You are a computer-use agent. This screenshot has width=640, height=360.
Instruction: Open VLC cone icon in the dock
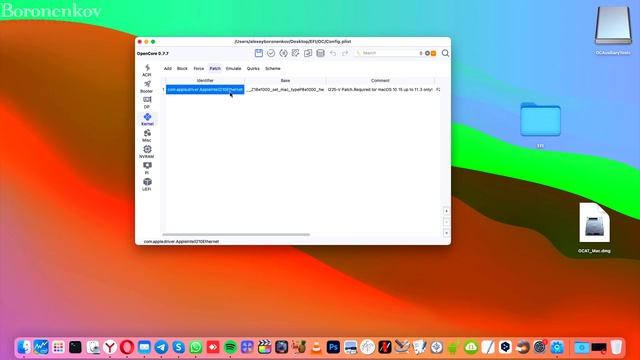316,347
